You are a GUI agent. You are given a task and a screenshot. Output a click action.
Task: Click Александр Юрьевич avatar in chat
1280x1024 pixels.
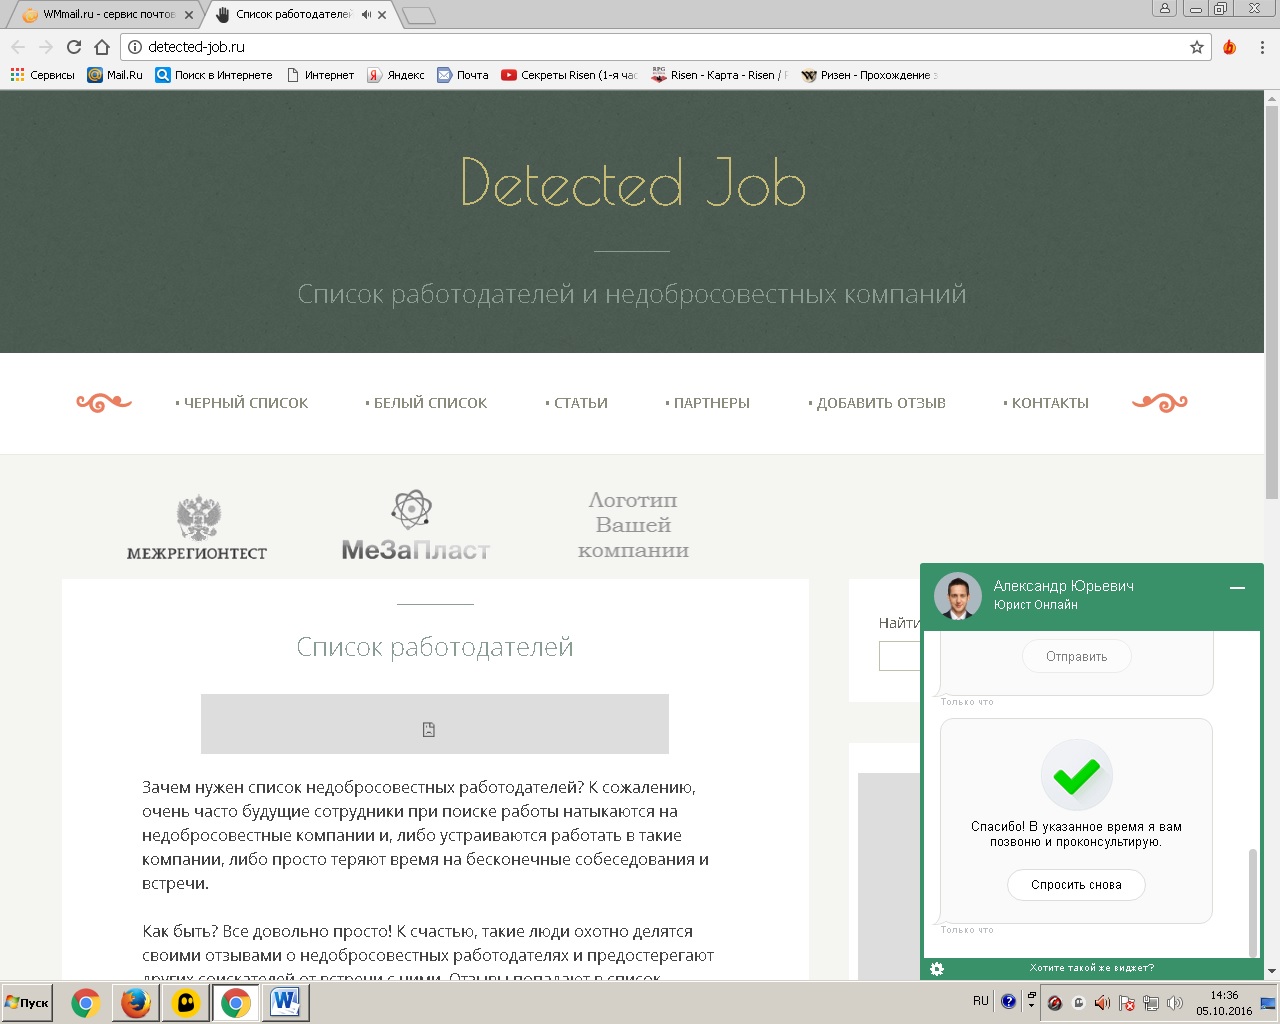click(958, 595)
